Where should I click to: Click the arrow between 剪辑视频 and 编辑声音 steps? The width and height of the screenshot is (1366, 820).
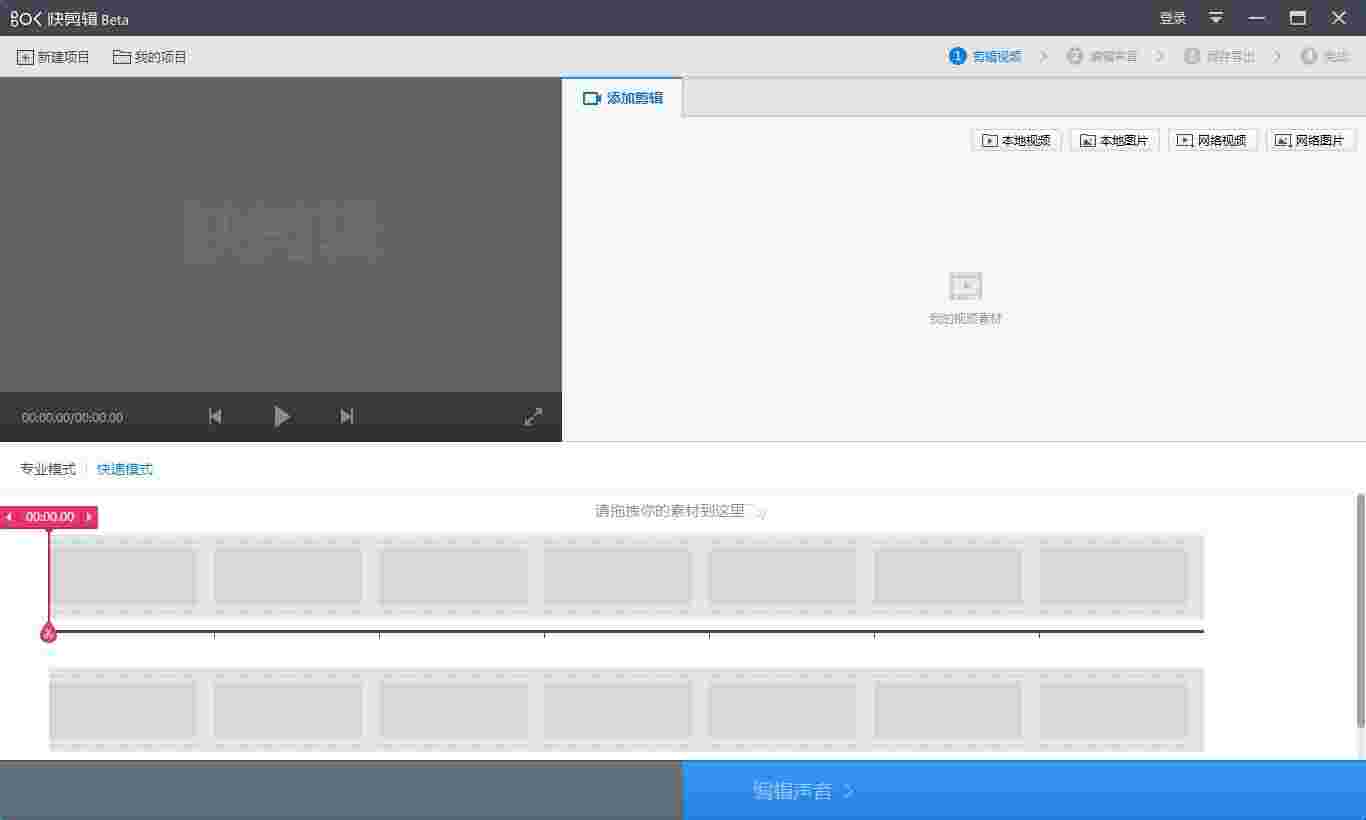tap(1043, 56)
